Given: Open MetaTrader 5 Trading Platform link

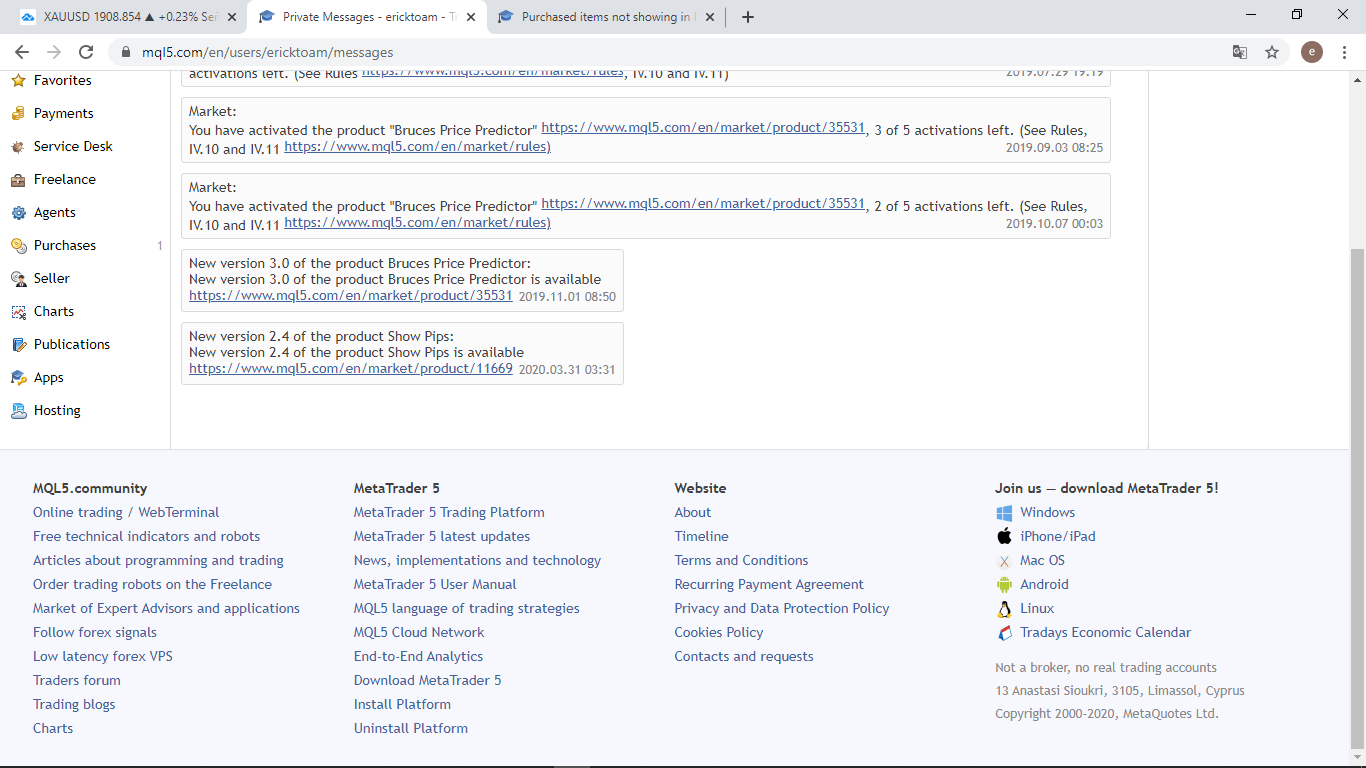Looking at the screenshot, I should 449,513.
